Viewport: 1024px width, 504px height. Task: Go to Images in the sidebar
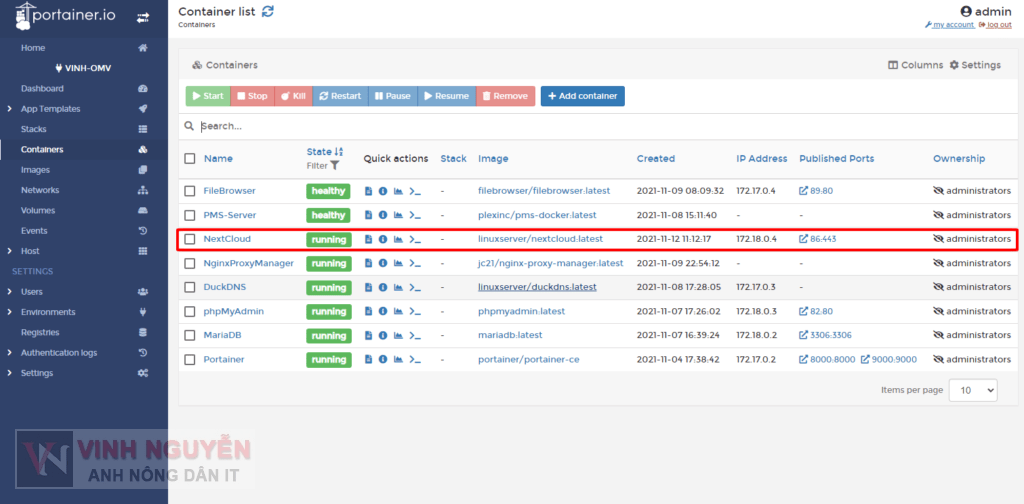(x=35, y=170)
